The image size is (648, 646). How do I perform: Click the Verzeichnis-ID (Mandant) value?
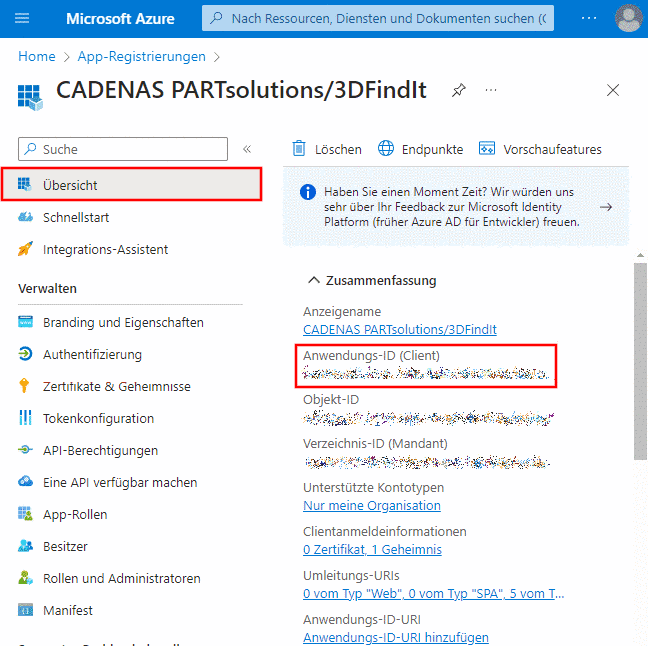[x=426, y=462]
